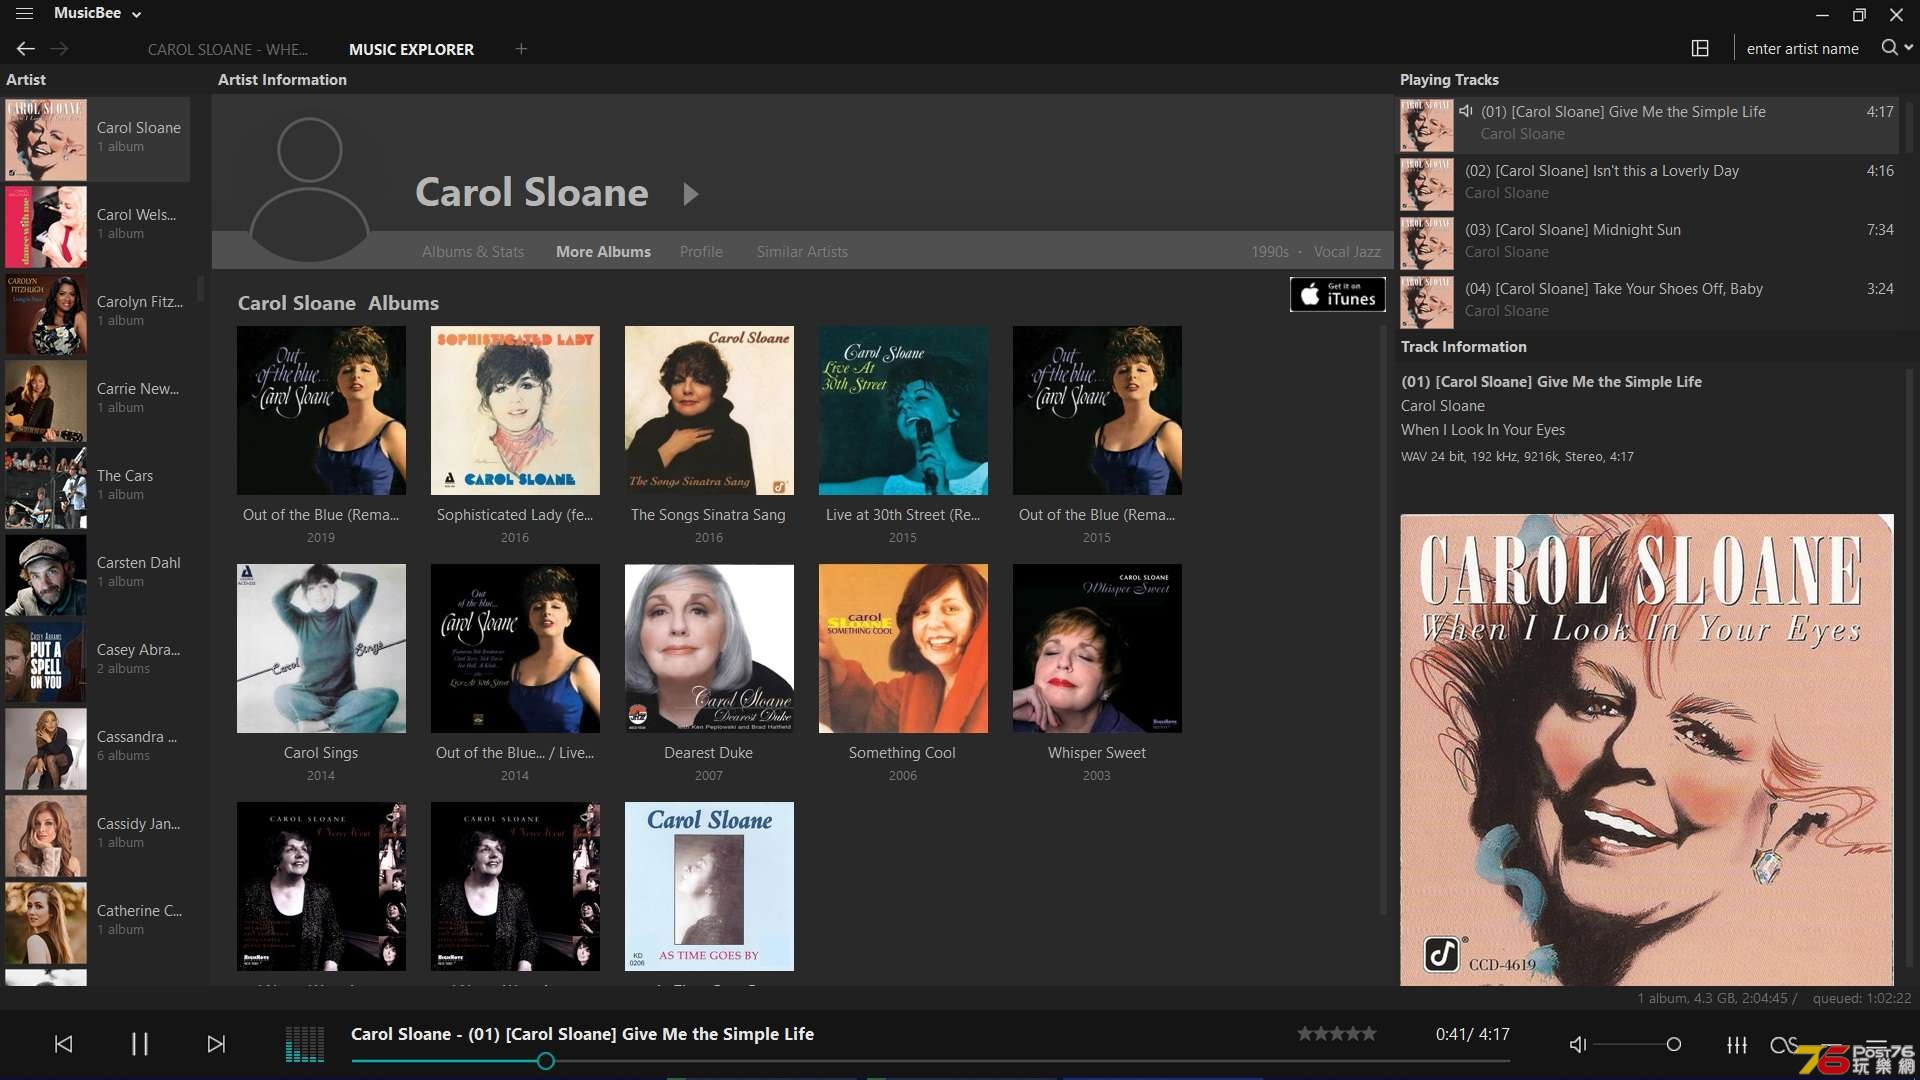This screenshot has width=1920, height=1080.
Task: Select artist Carolyn Fitz... in list
Action: tap(97, 313)
